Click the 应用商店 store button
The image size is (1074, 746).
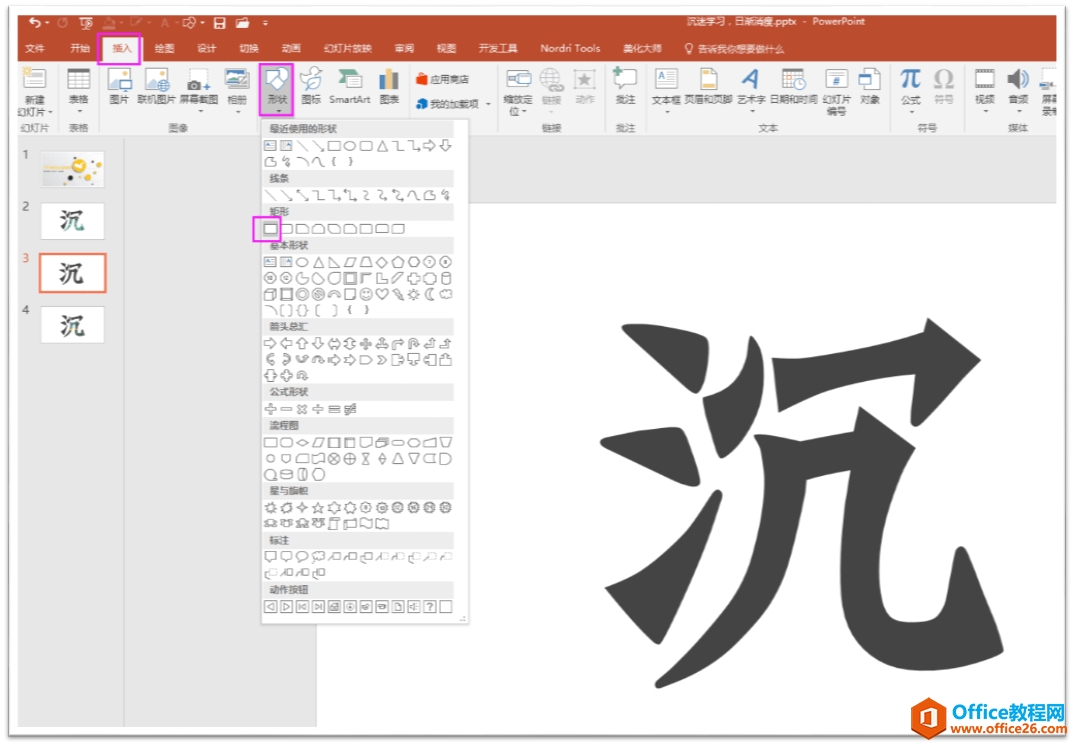[x=442, y=79]
